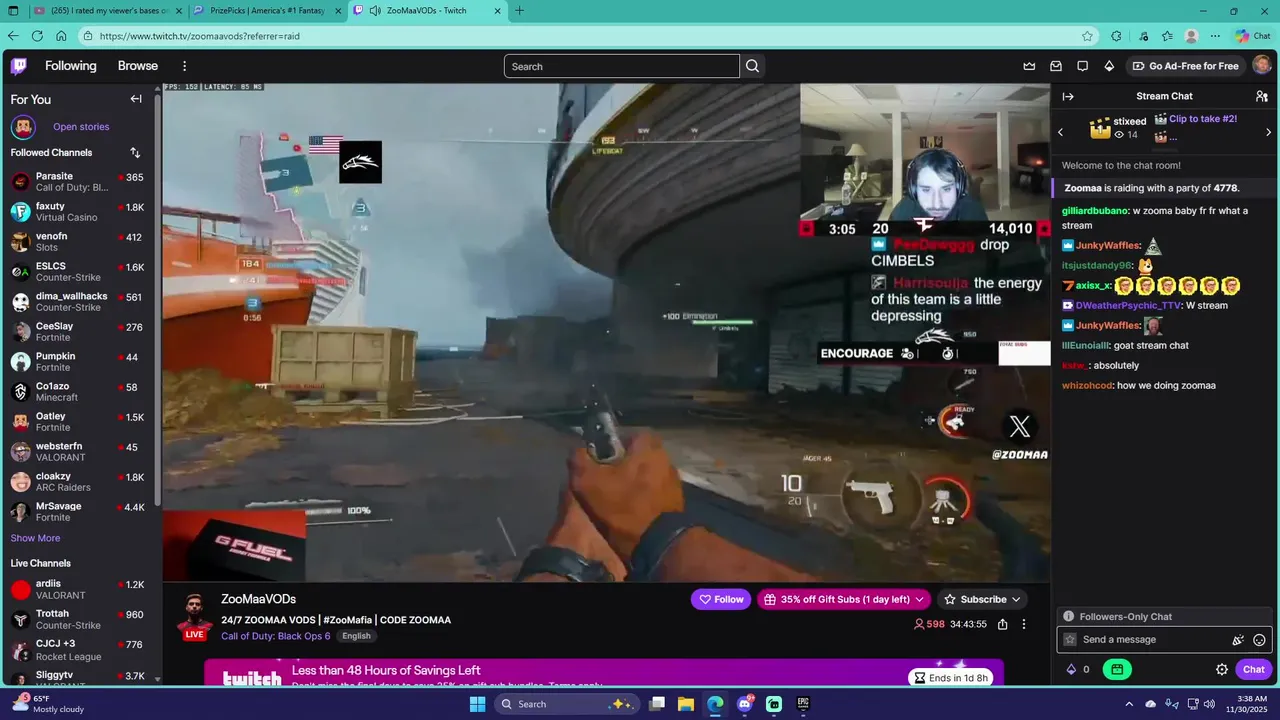Open the Windows taskbar Search box
The width and height of the screenshot is (1280, 720).
[566, 704]
